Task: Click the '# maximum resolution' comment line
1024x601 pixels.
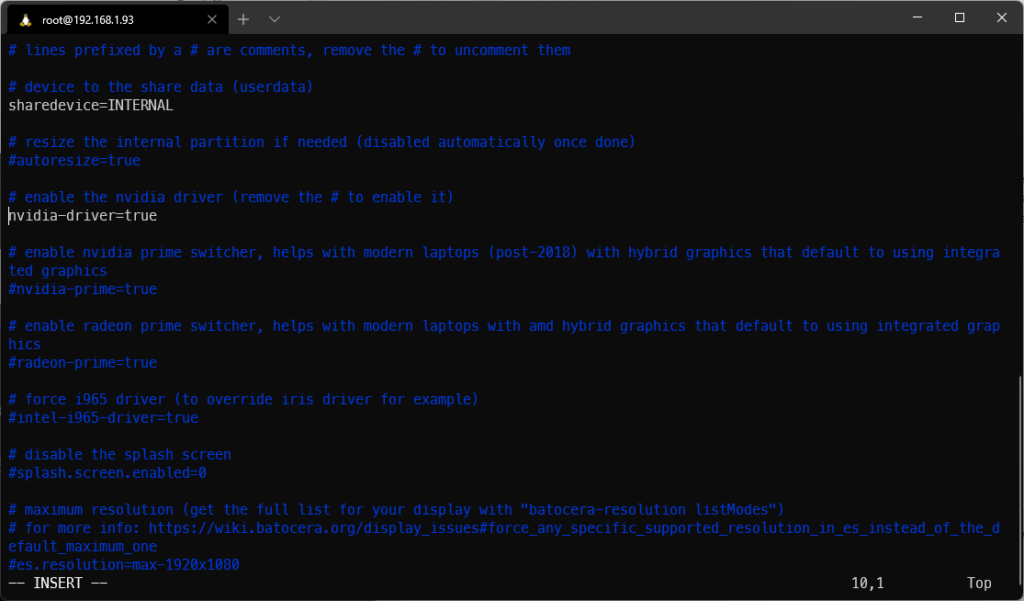Action: (x=396, y=510)
